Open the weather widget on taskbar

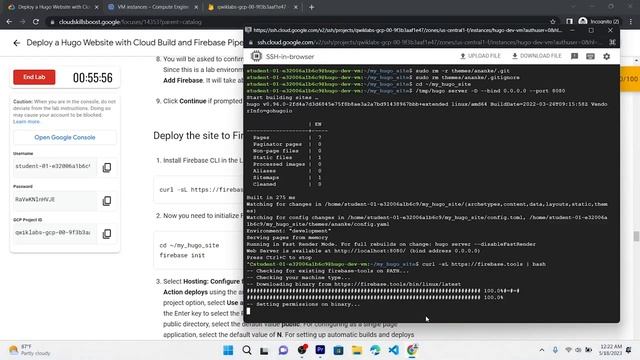click(x=29, y=350)
